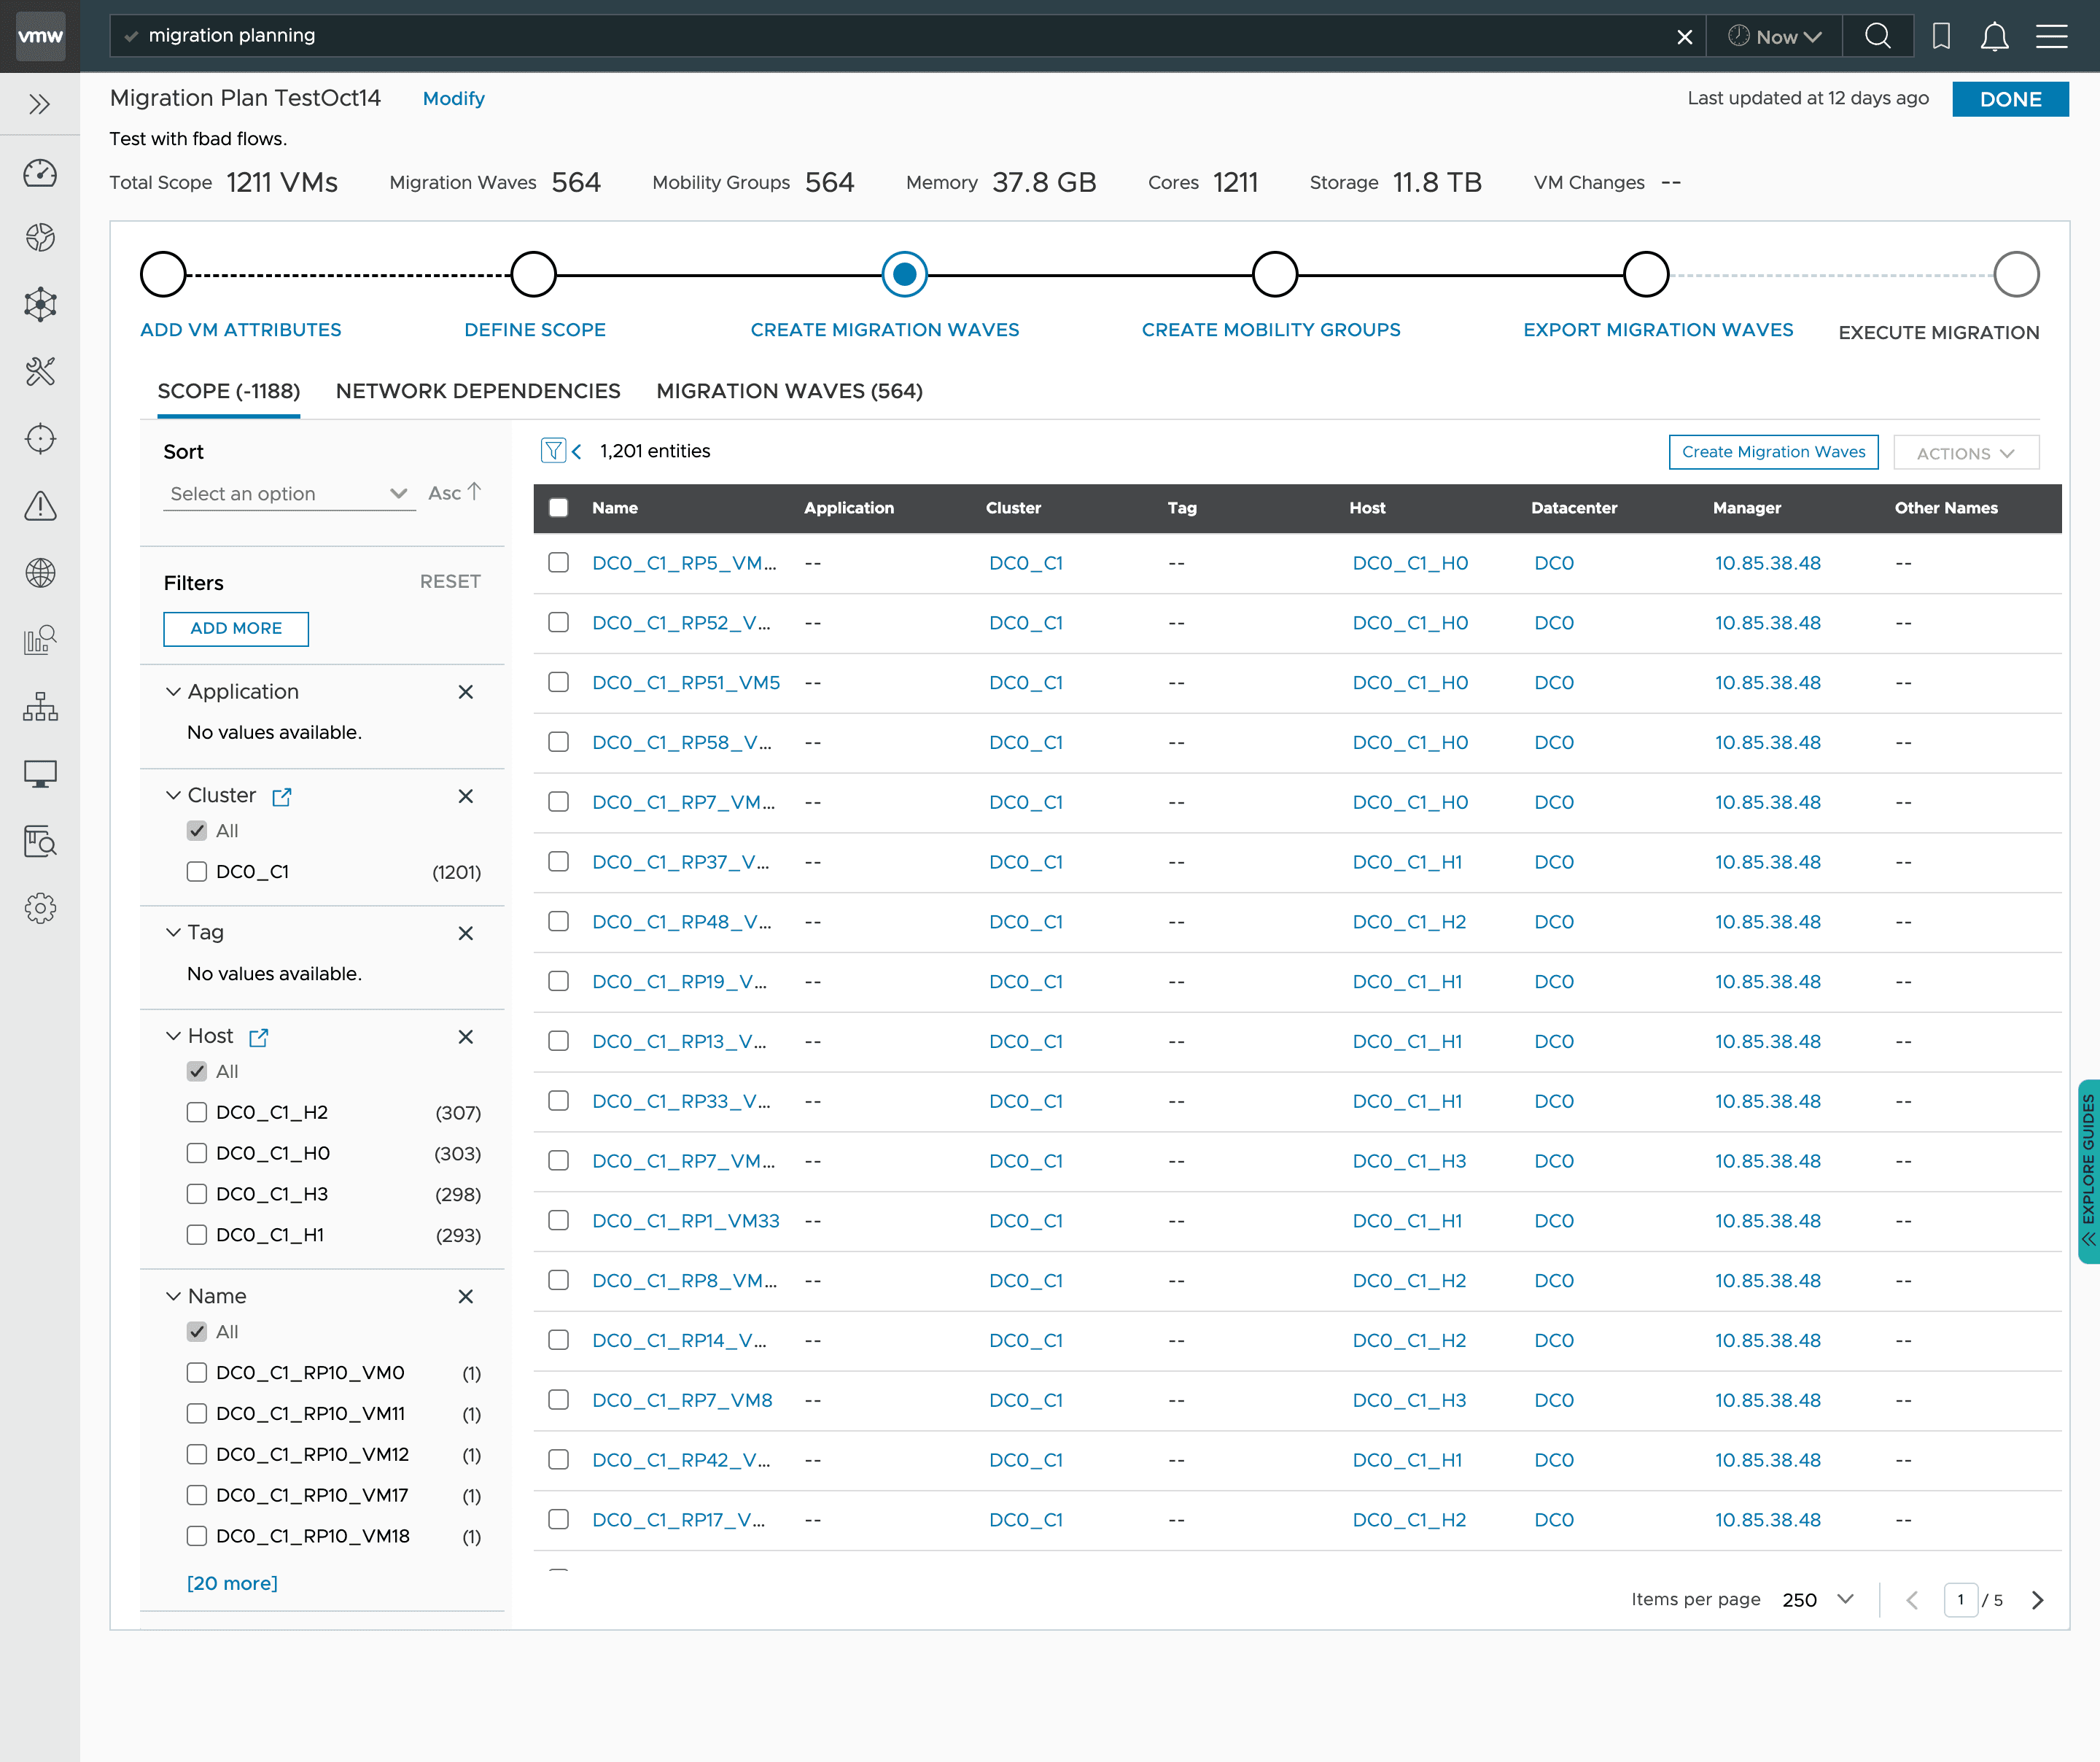Click the Modify link
This screenshot has height=1762, width=2100.
pyautogui.click(x=453, y=98)
